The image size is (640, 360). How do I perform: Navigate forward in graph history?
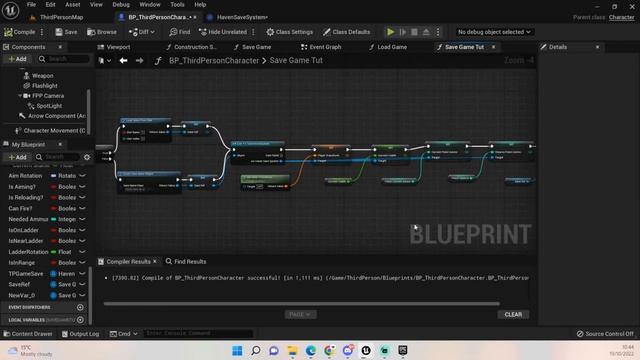[x=140, y=60]
